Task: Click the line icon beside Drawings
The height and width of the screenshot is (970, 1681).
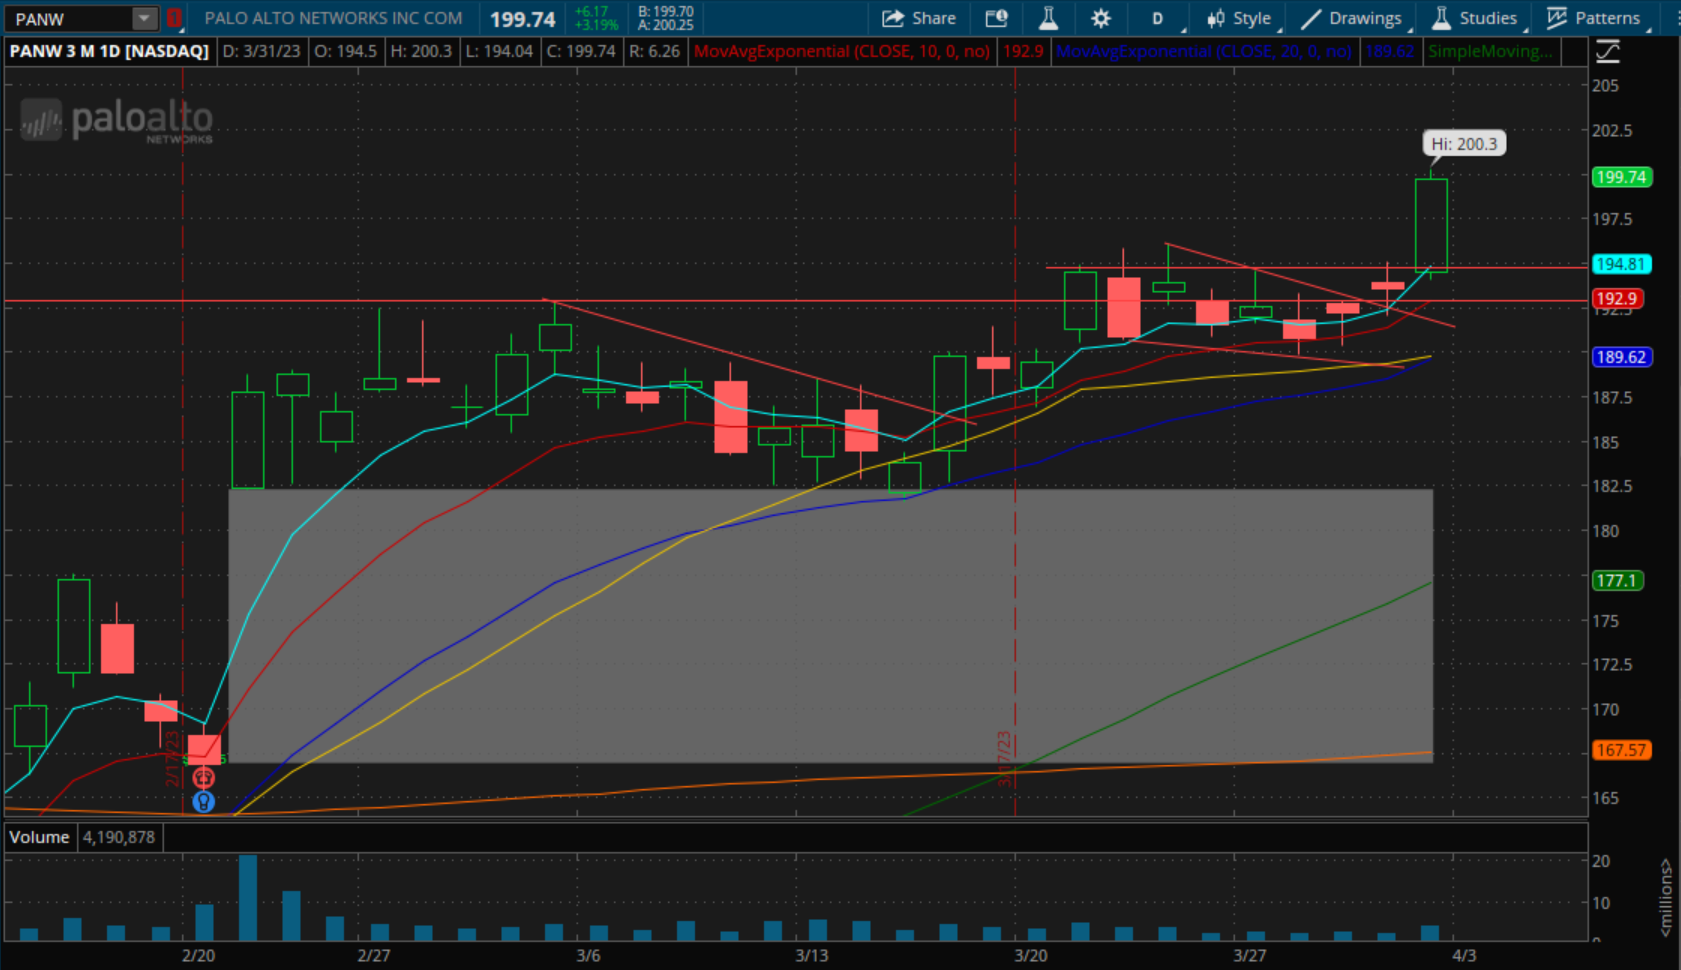Action: tap(1311, 18)
